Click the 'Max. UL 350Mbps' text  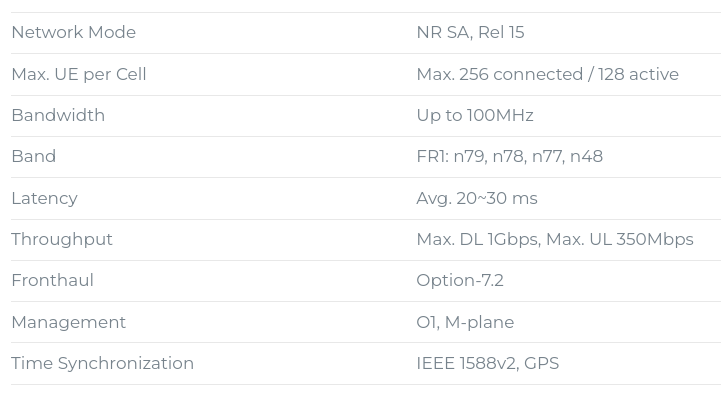[621, 239]
